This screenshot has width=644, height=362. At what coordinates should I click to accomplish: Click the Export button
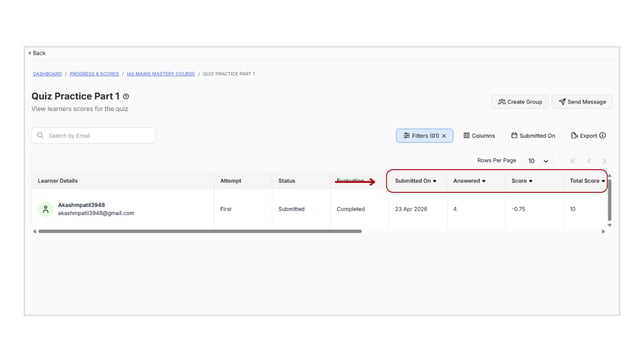(584, 136)
